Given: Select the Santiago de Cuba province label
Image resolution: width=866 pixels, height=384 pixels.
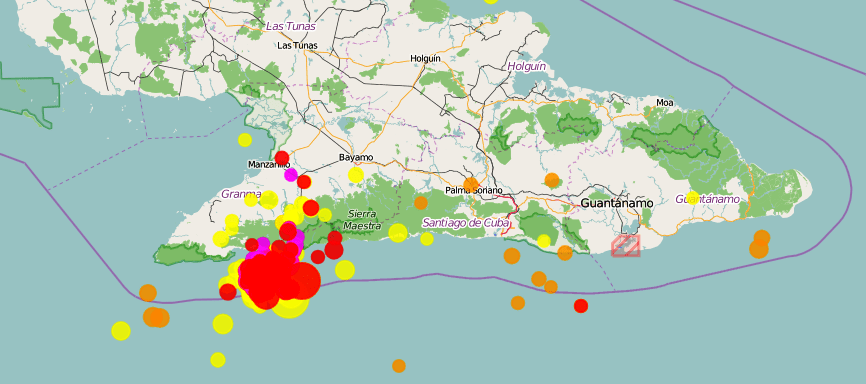Looking at the screenshot, I should tap(466, 223).
